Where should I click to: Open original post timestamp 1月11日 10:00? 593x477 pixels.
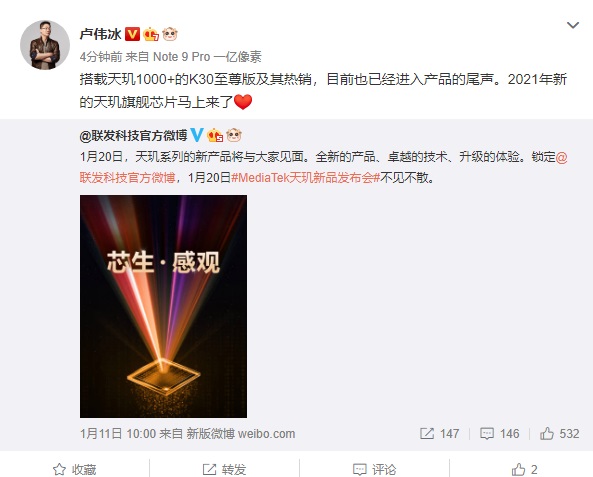[118, 434]
